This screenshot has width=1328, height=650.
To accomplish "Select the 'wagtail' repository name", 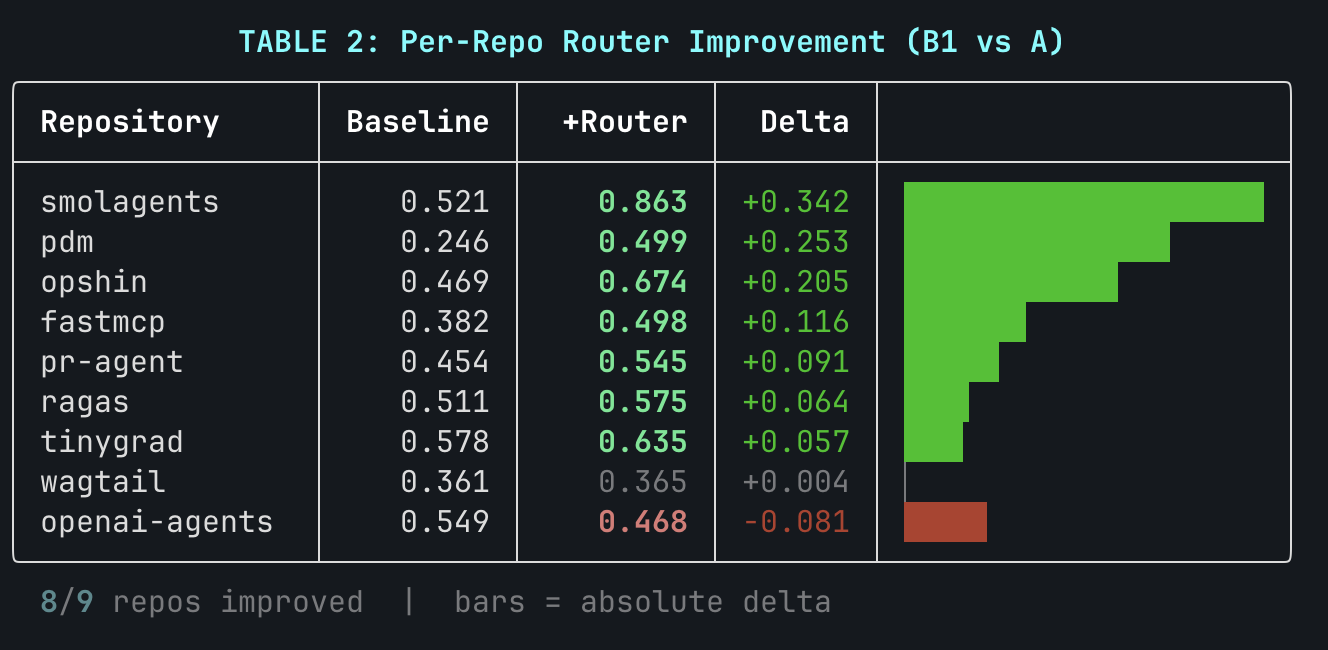I will (103, 482).
